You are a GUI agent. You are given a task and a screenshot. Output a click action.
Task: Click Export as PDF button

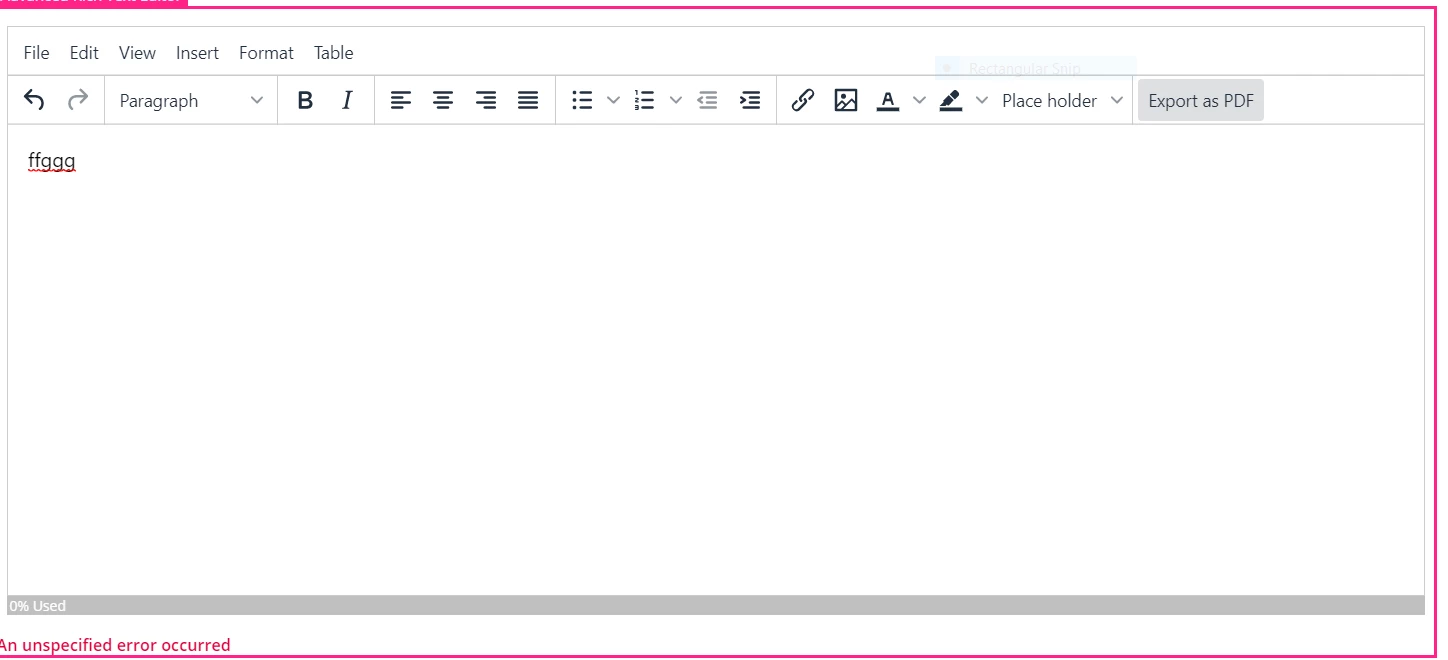pyautogui.click(x=1201, y=100)
